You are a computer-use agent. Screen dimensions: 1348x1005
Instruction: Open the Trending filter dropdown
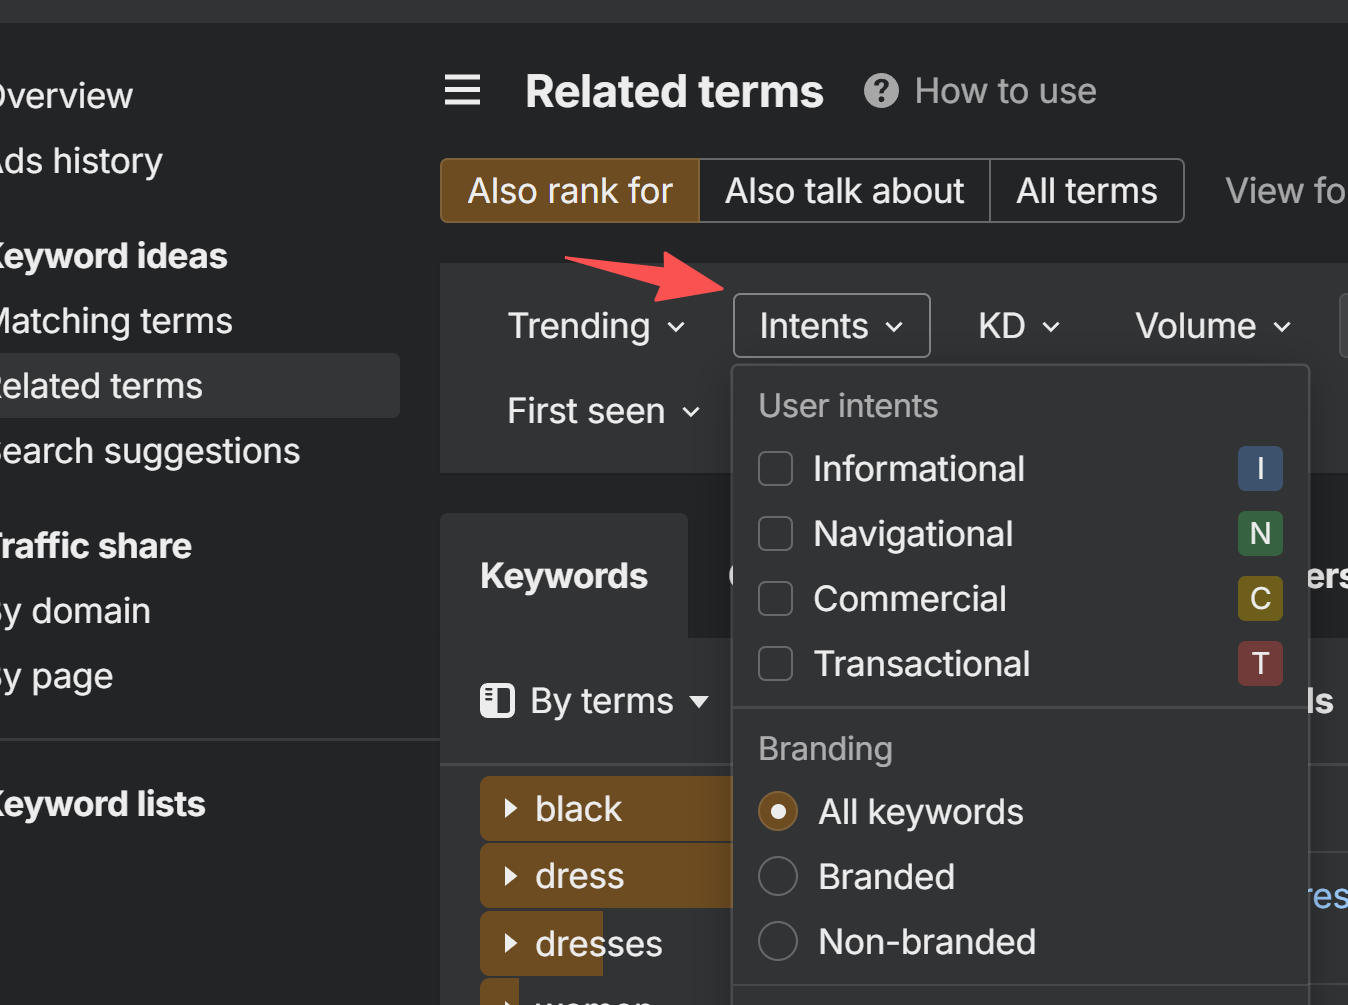pyautogui.click(x=596, y=326)
